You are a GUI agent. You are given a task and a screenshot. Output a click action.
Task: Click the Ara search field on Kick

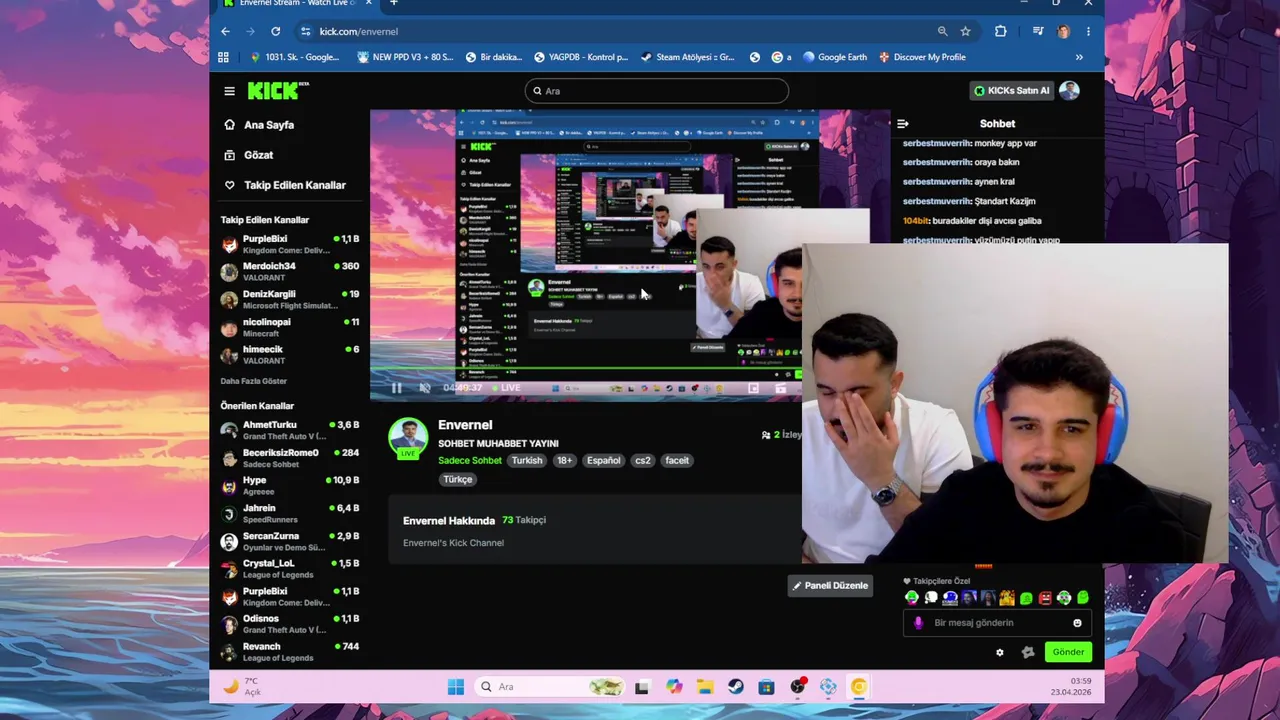coord(656,91)
